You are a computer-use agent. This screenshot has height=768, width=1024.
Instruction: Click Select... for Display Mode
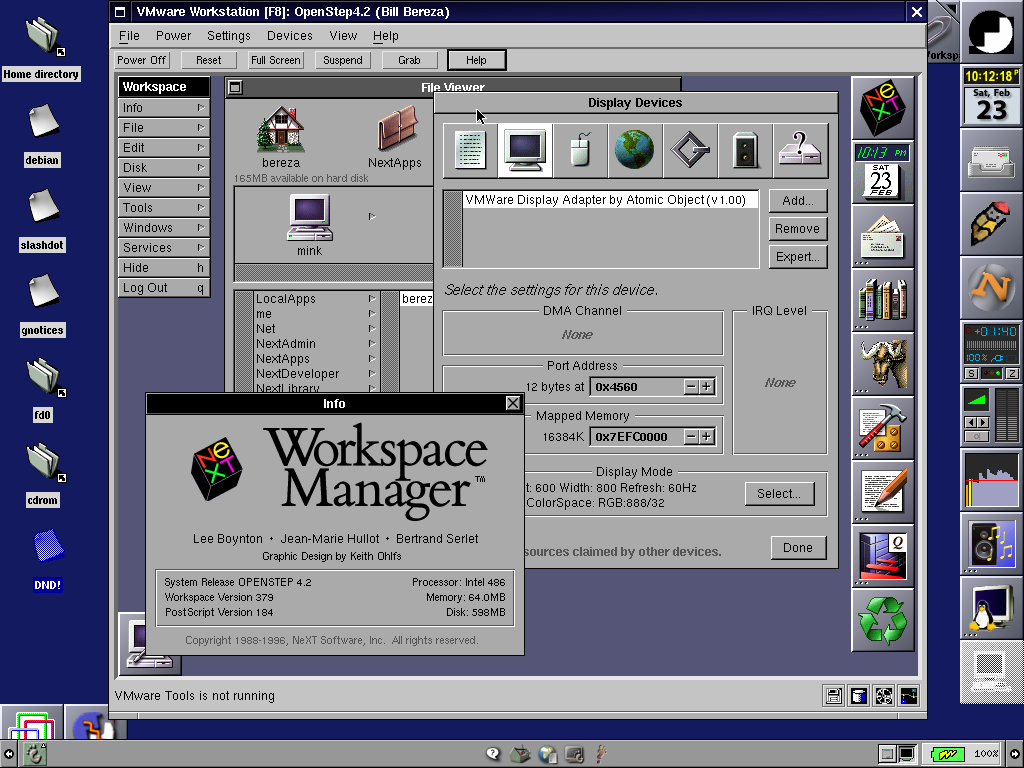[x=779, y=494]
